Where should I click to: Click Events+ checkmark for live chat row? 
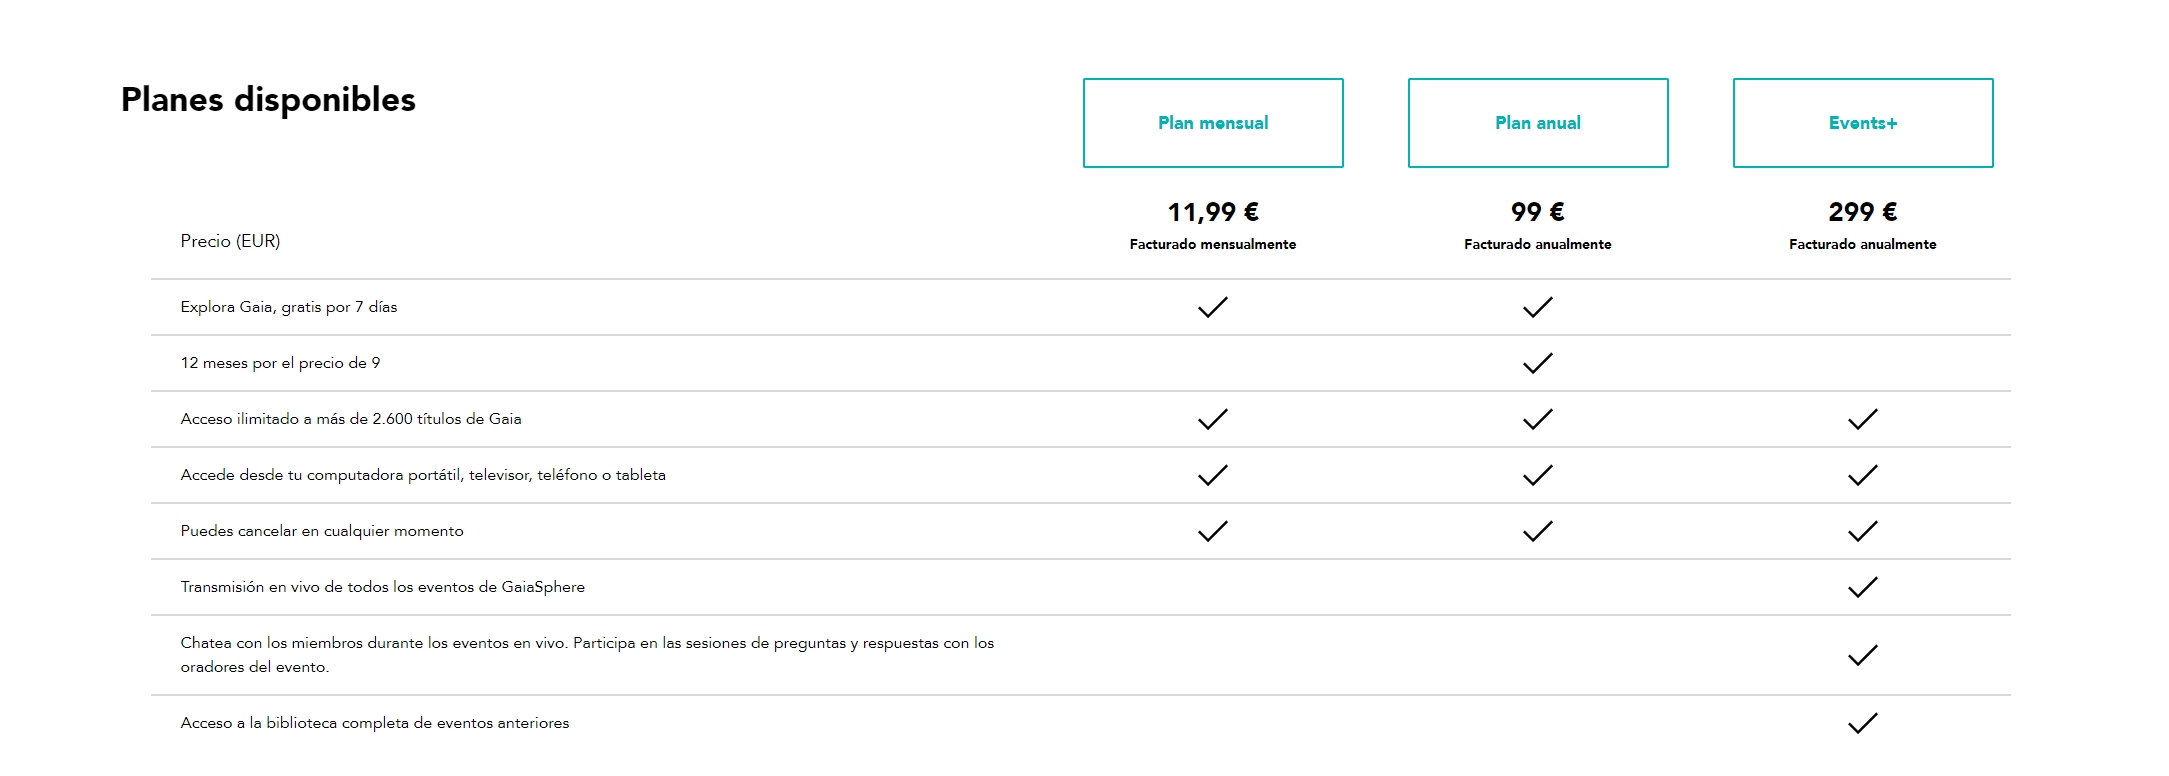(x=1863, y=655)
